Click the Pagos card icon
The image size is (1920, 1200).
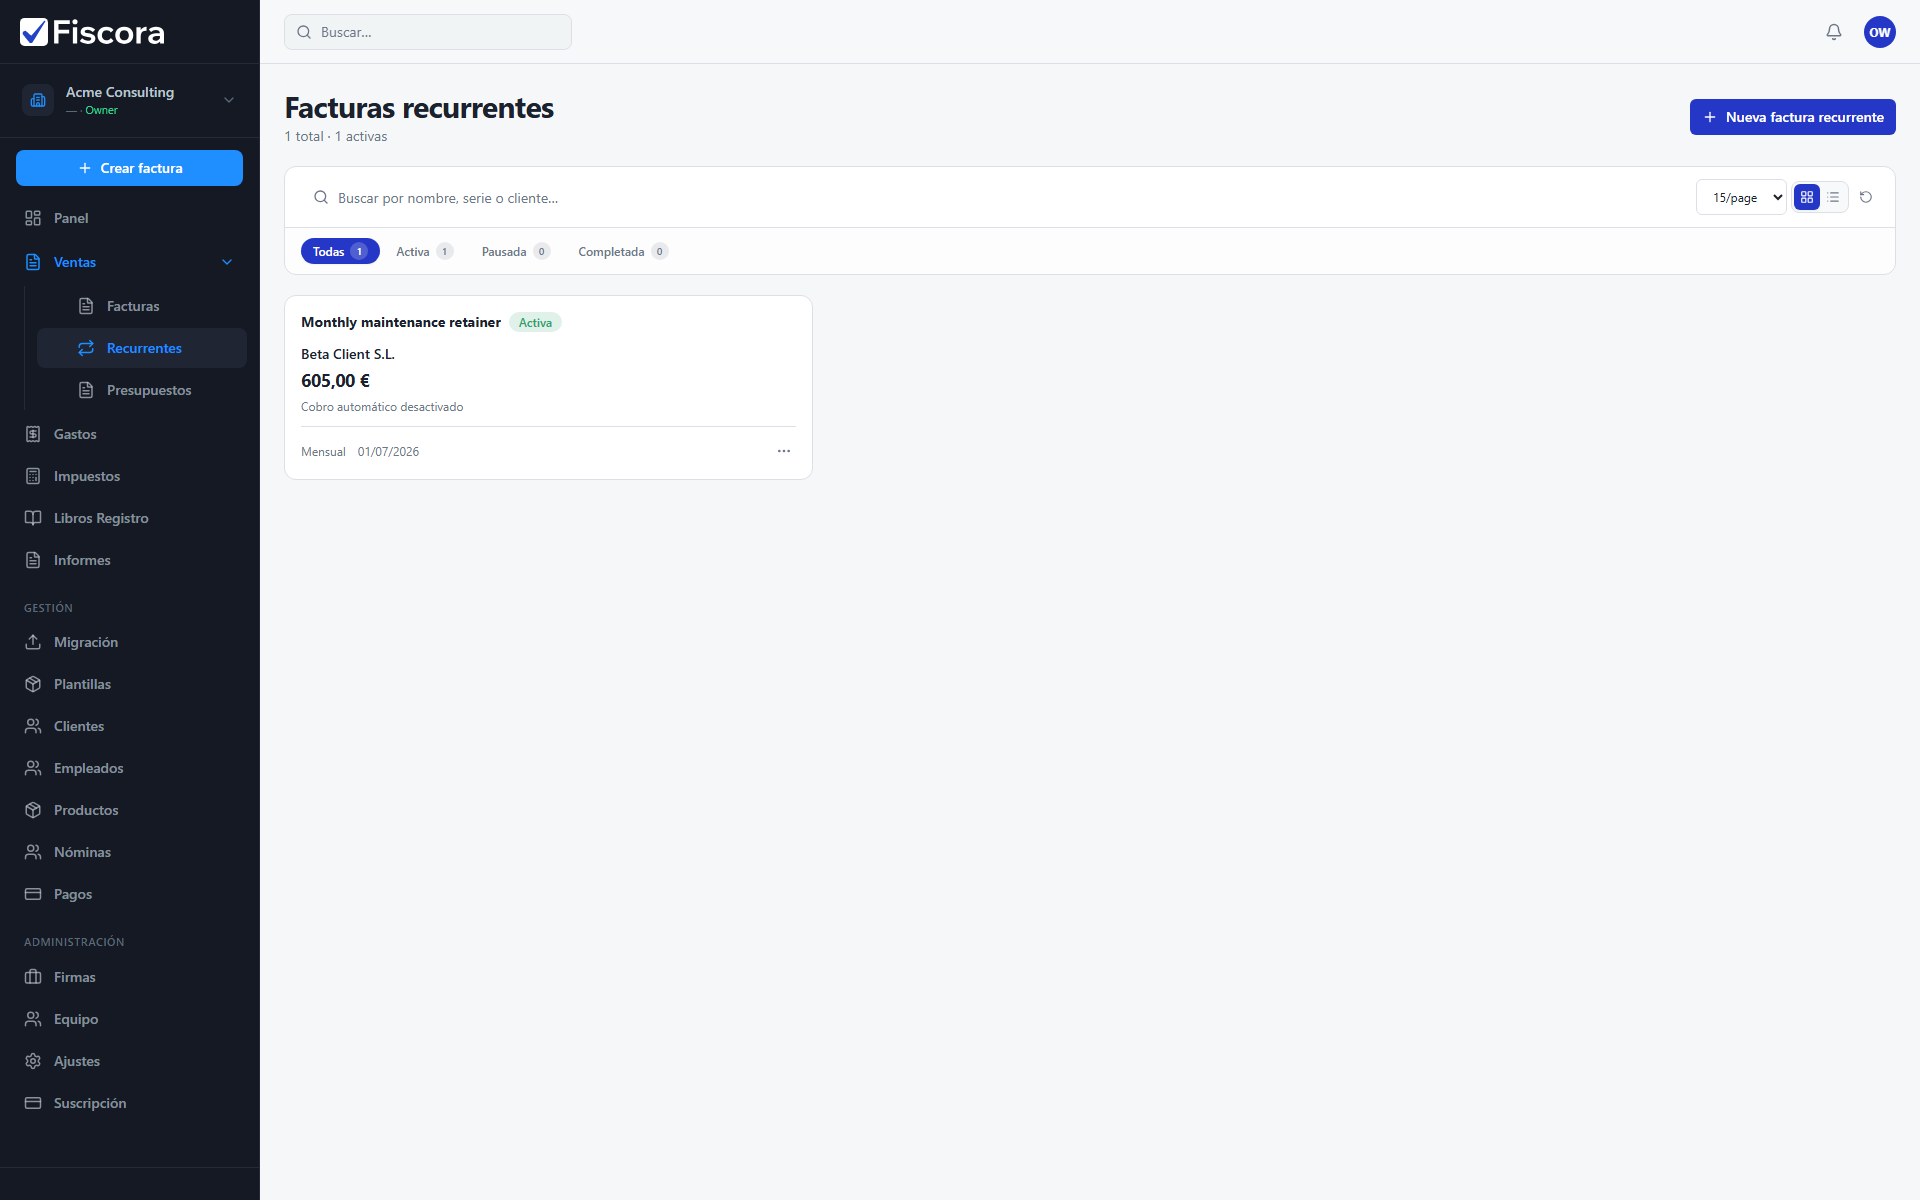tap(33, 894)
